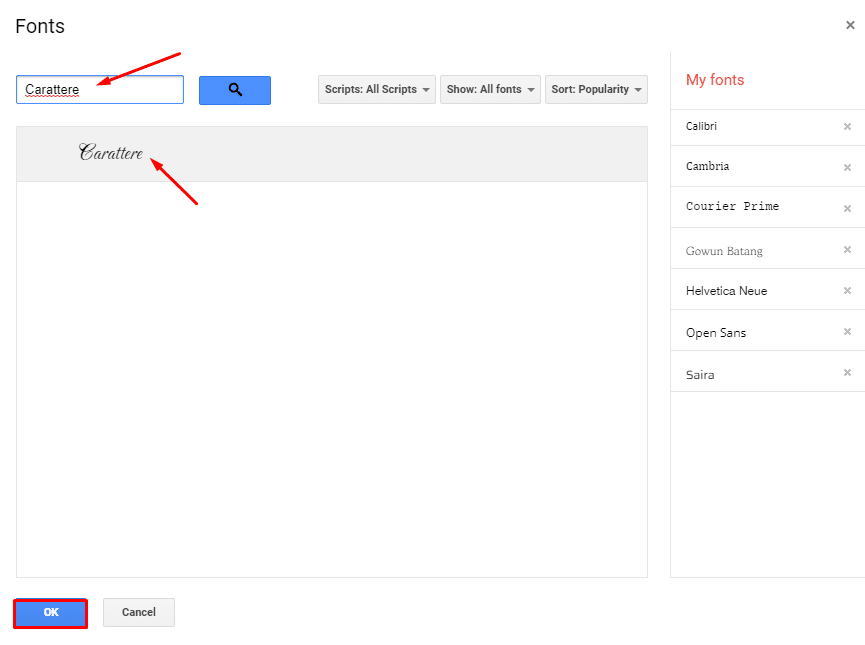Remove Gowun Batang from My fonts
Screen dimensions: 865x645
[x=847, y=250]
